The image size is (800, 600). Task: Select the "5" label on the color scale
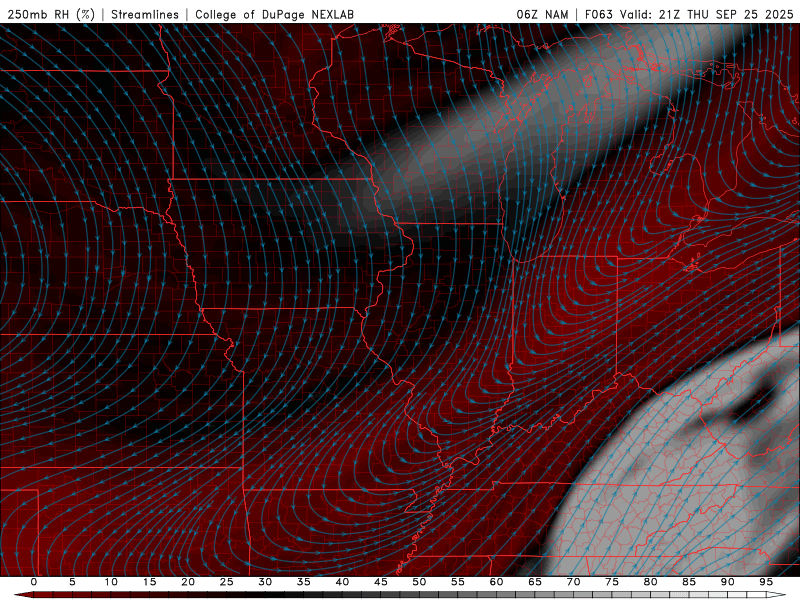(72, 582)
